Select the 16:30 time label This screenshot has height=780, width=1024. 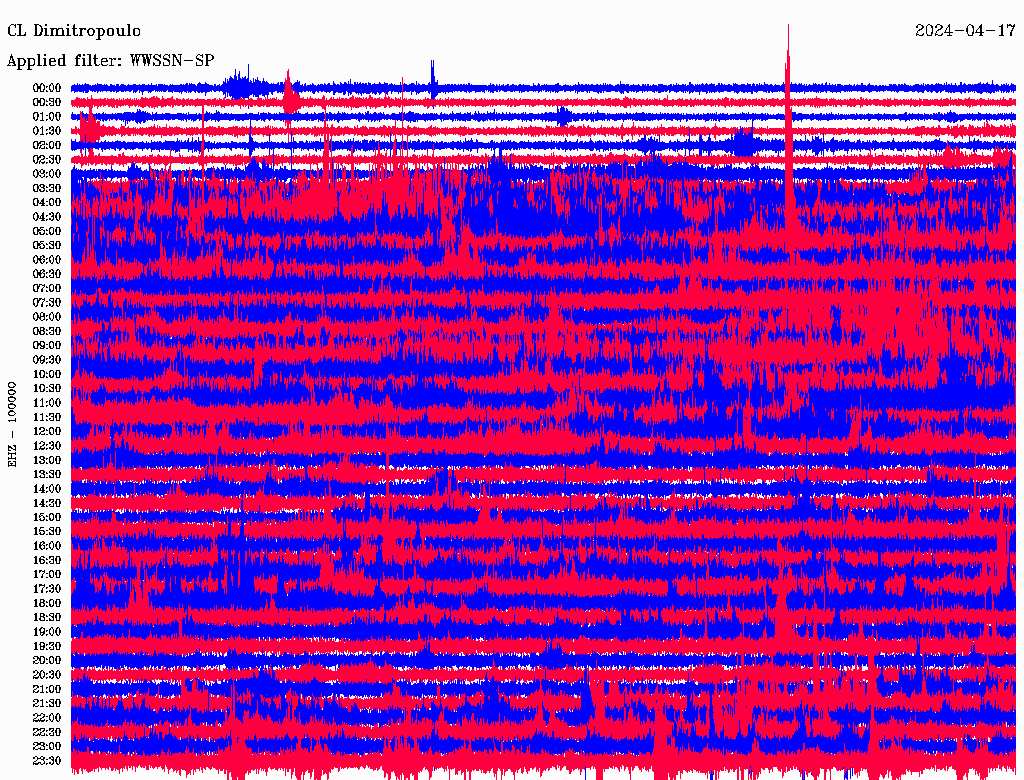point(47,560)
